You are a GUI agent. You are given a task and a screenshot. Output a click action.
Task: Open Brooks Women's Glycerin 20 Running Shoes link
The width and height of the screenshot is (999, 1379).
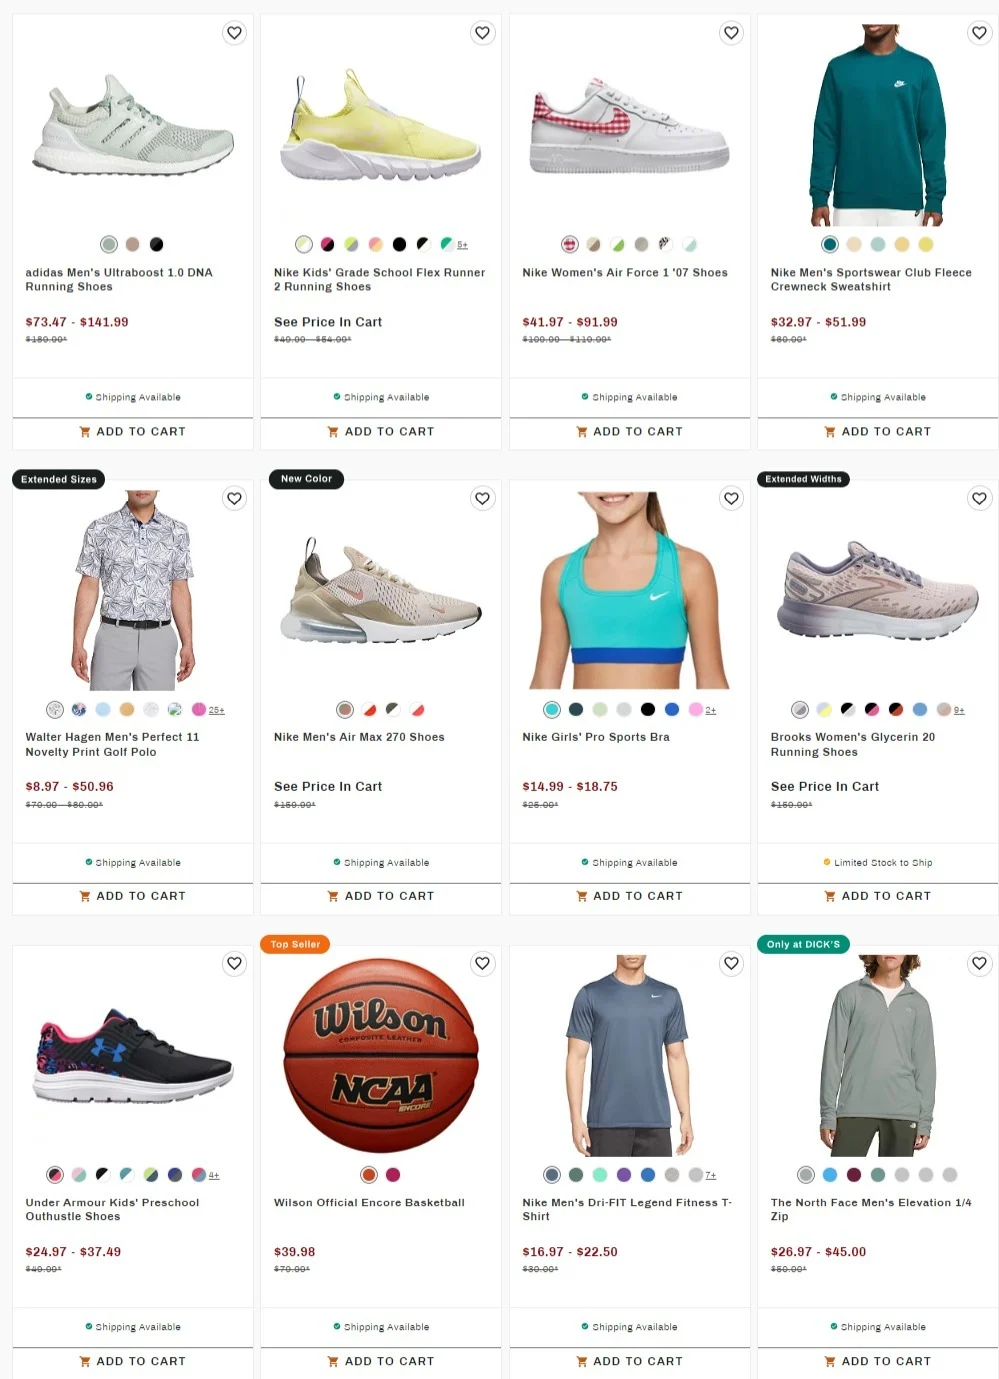(x=853, y=744)
